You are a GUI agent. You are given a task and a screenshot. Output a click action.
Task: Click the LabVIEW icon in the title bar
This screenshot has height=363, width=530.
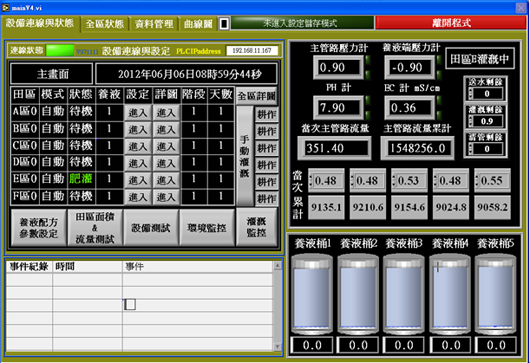coord(5,7)
